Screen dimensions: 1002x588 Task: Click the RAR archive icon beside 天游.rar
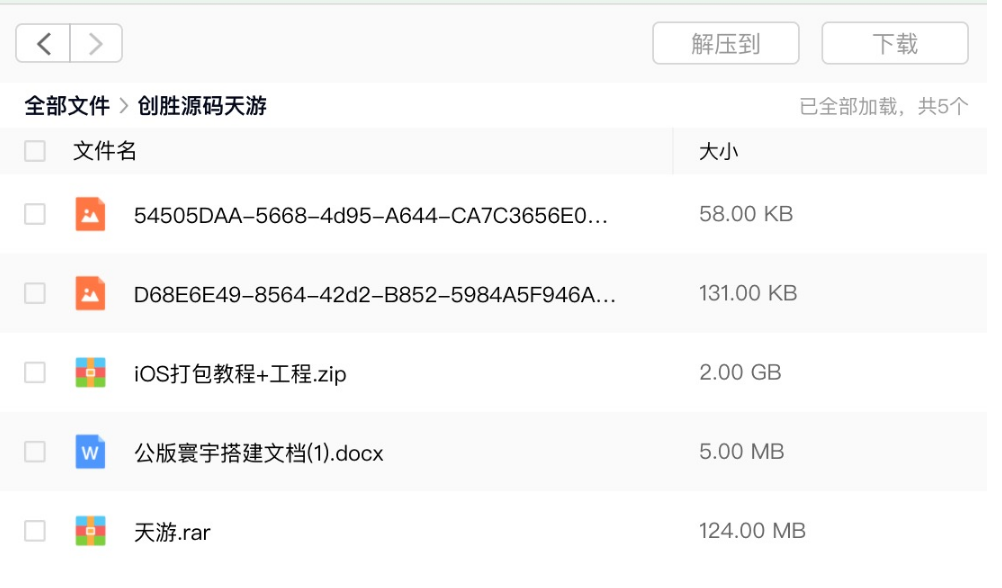pyautogui.click(x=90, y=531)
